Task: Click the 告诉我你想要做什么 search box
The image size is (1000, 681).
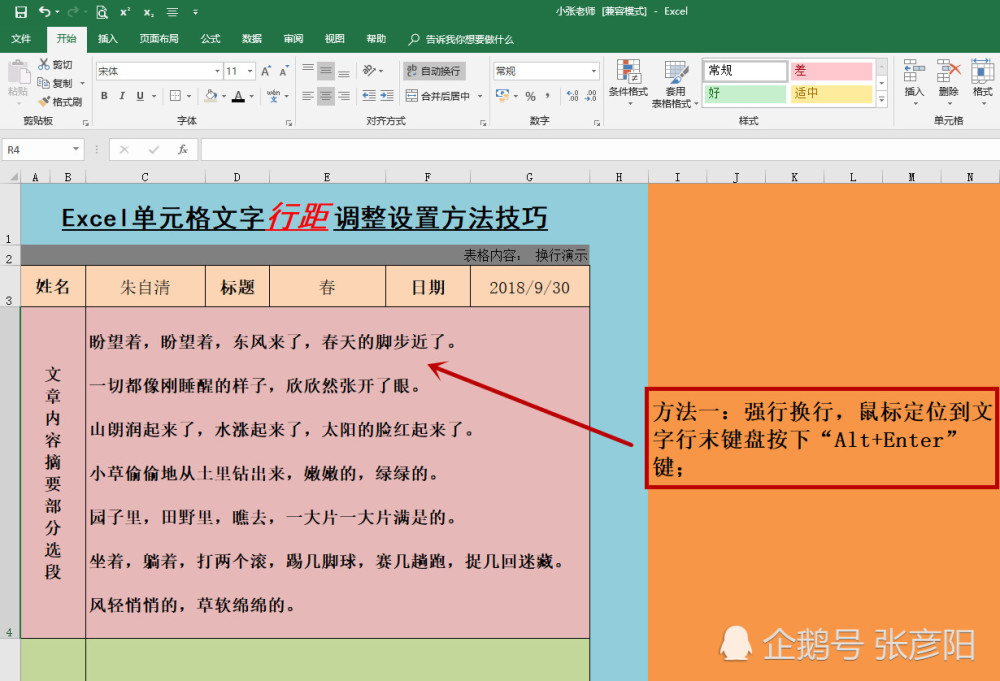Action: [461, 40]
